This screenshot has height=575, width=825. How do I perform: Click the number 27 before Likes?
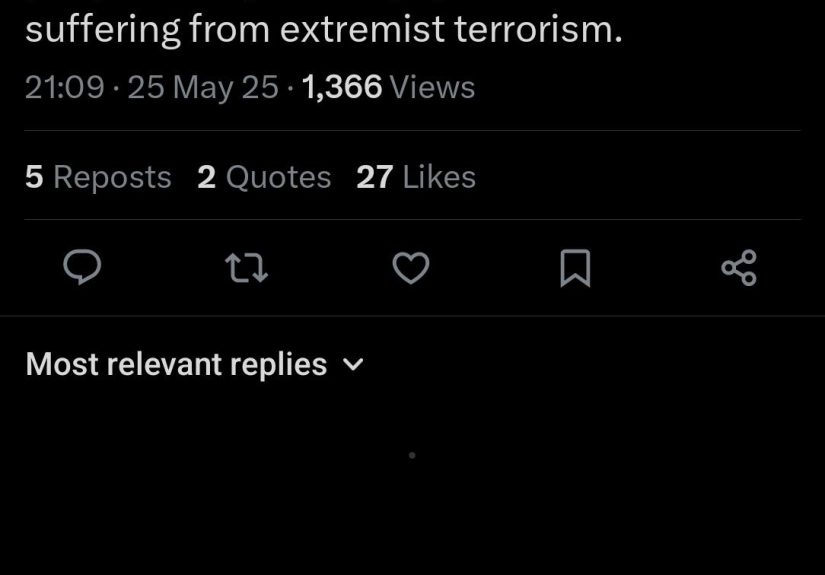click(374, 177)
